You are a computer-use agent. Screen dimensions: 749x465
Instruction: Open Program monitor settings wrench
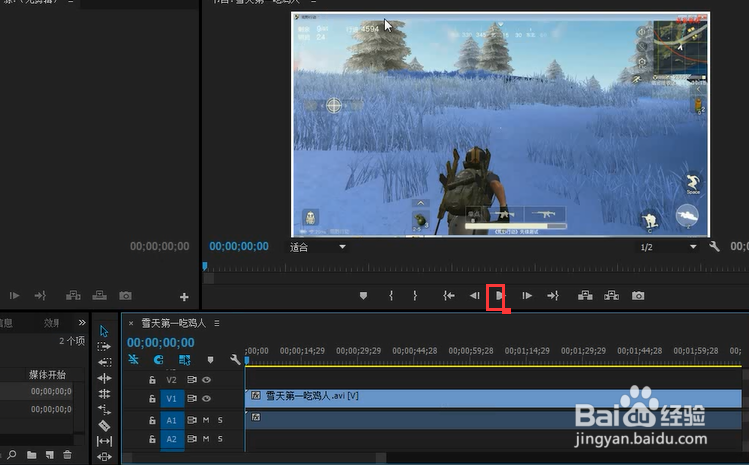tap(714, 247)
